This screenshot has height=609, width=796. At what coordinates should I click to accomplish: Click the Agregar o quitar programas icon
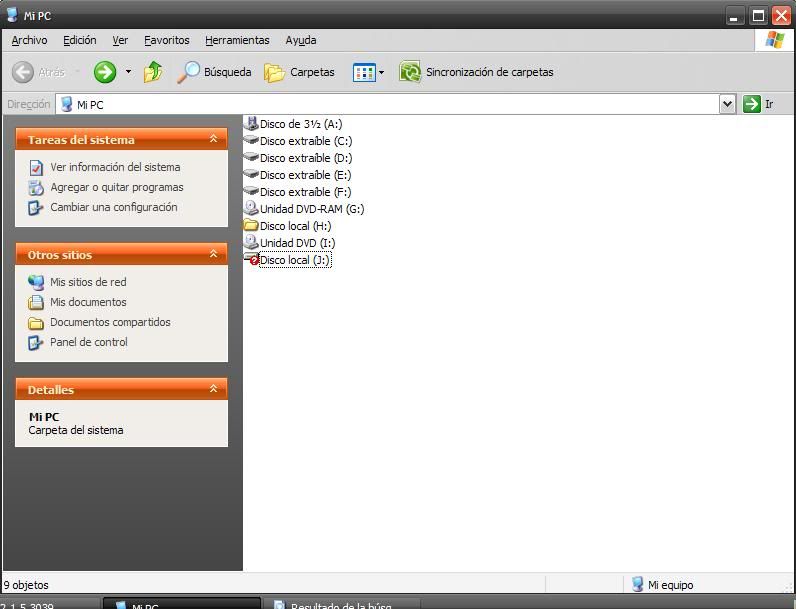tap(36, 187)
